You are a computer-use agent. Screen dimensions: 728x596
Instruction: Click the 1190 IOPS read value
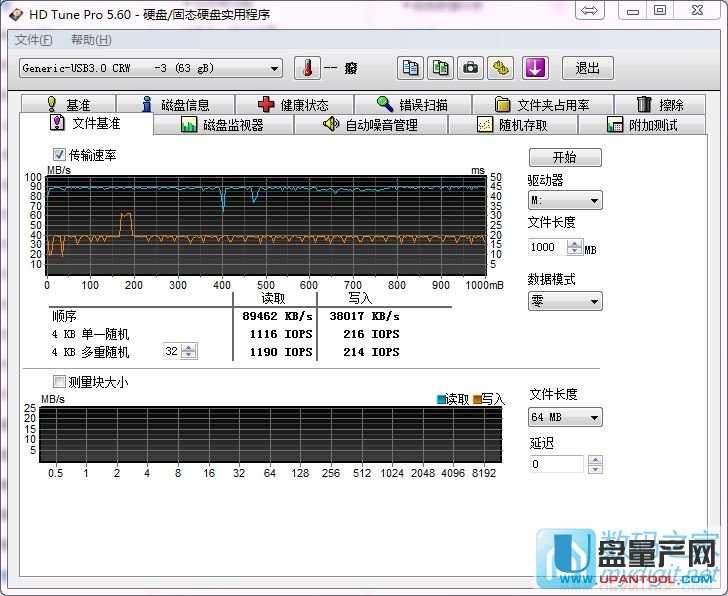click(x=281, y=352)
